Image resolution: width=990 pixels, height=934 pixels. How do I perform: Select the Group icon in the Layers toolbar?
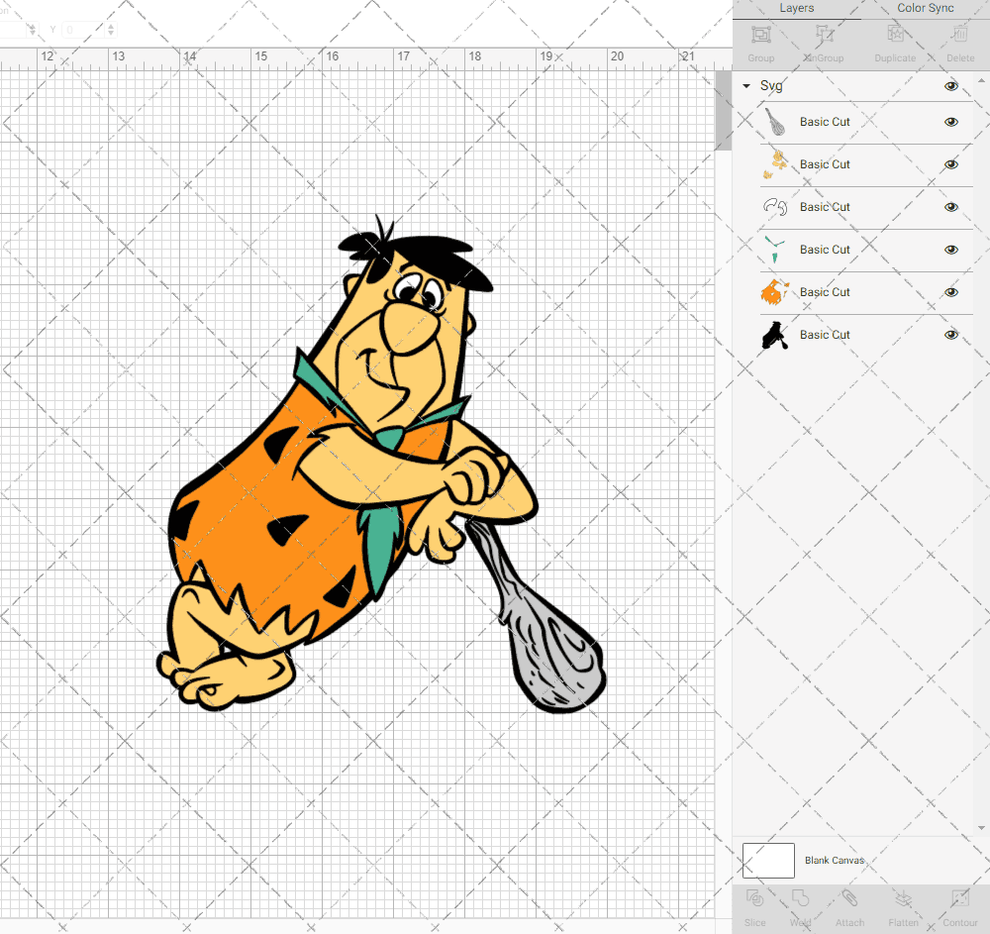760,35
